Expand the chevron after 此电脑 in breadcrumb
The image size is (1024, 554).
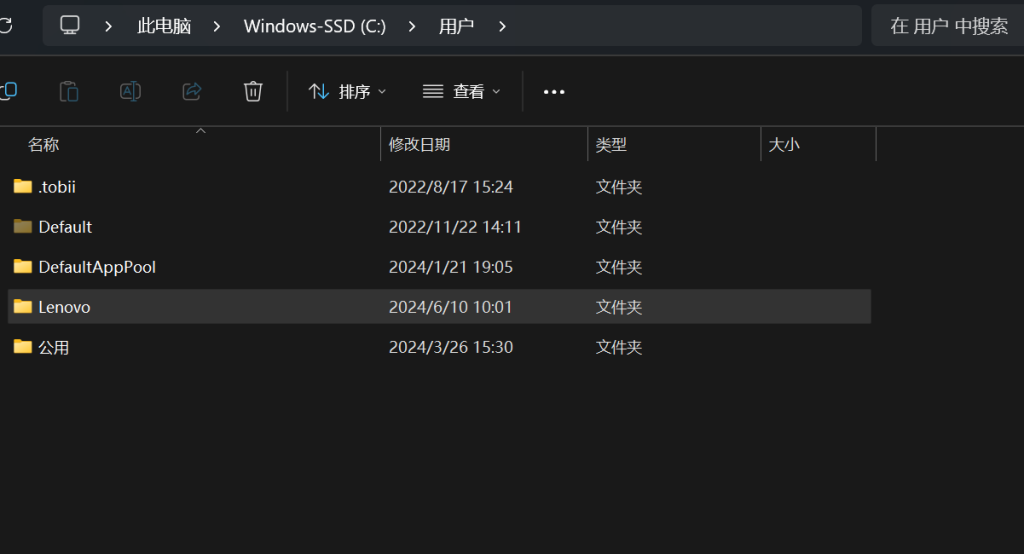pos(217,26)
